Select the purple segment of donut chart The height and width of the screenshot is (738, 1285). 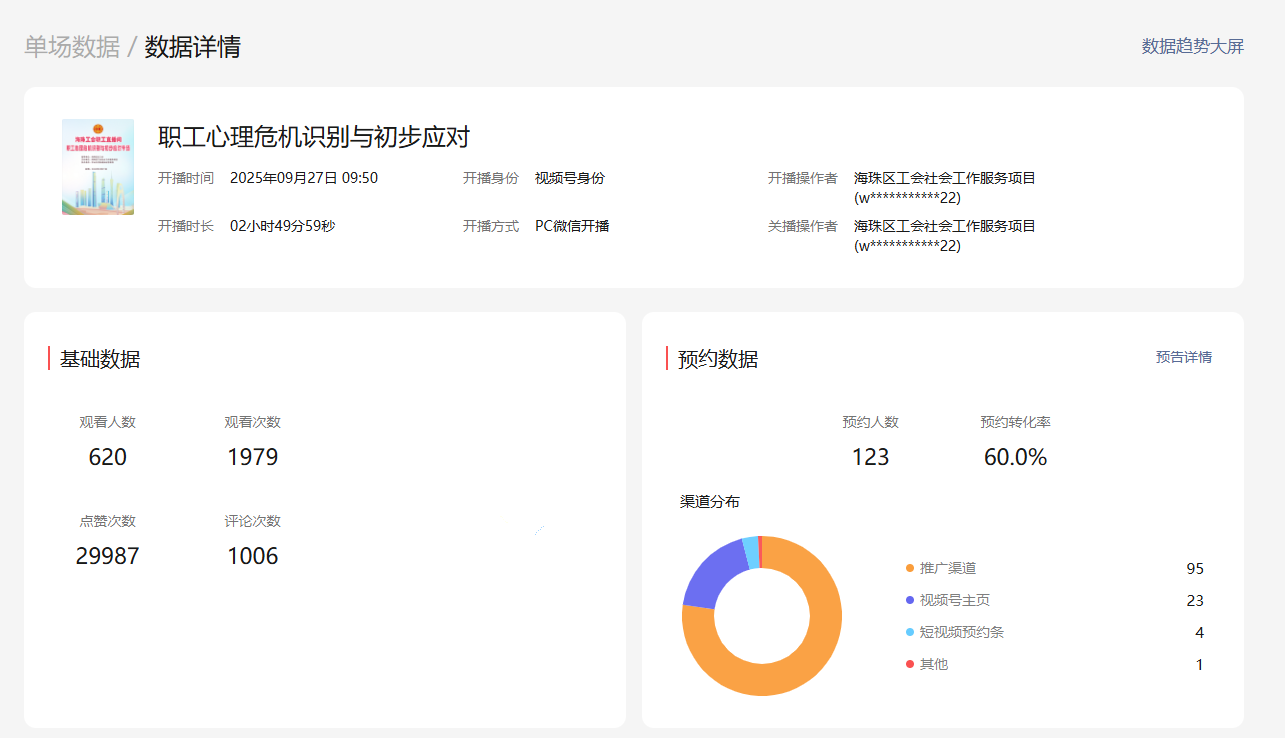712,580
